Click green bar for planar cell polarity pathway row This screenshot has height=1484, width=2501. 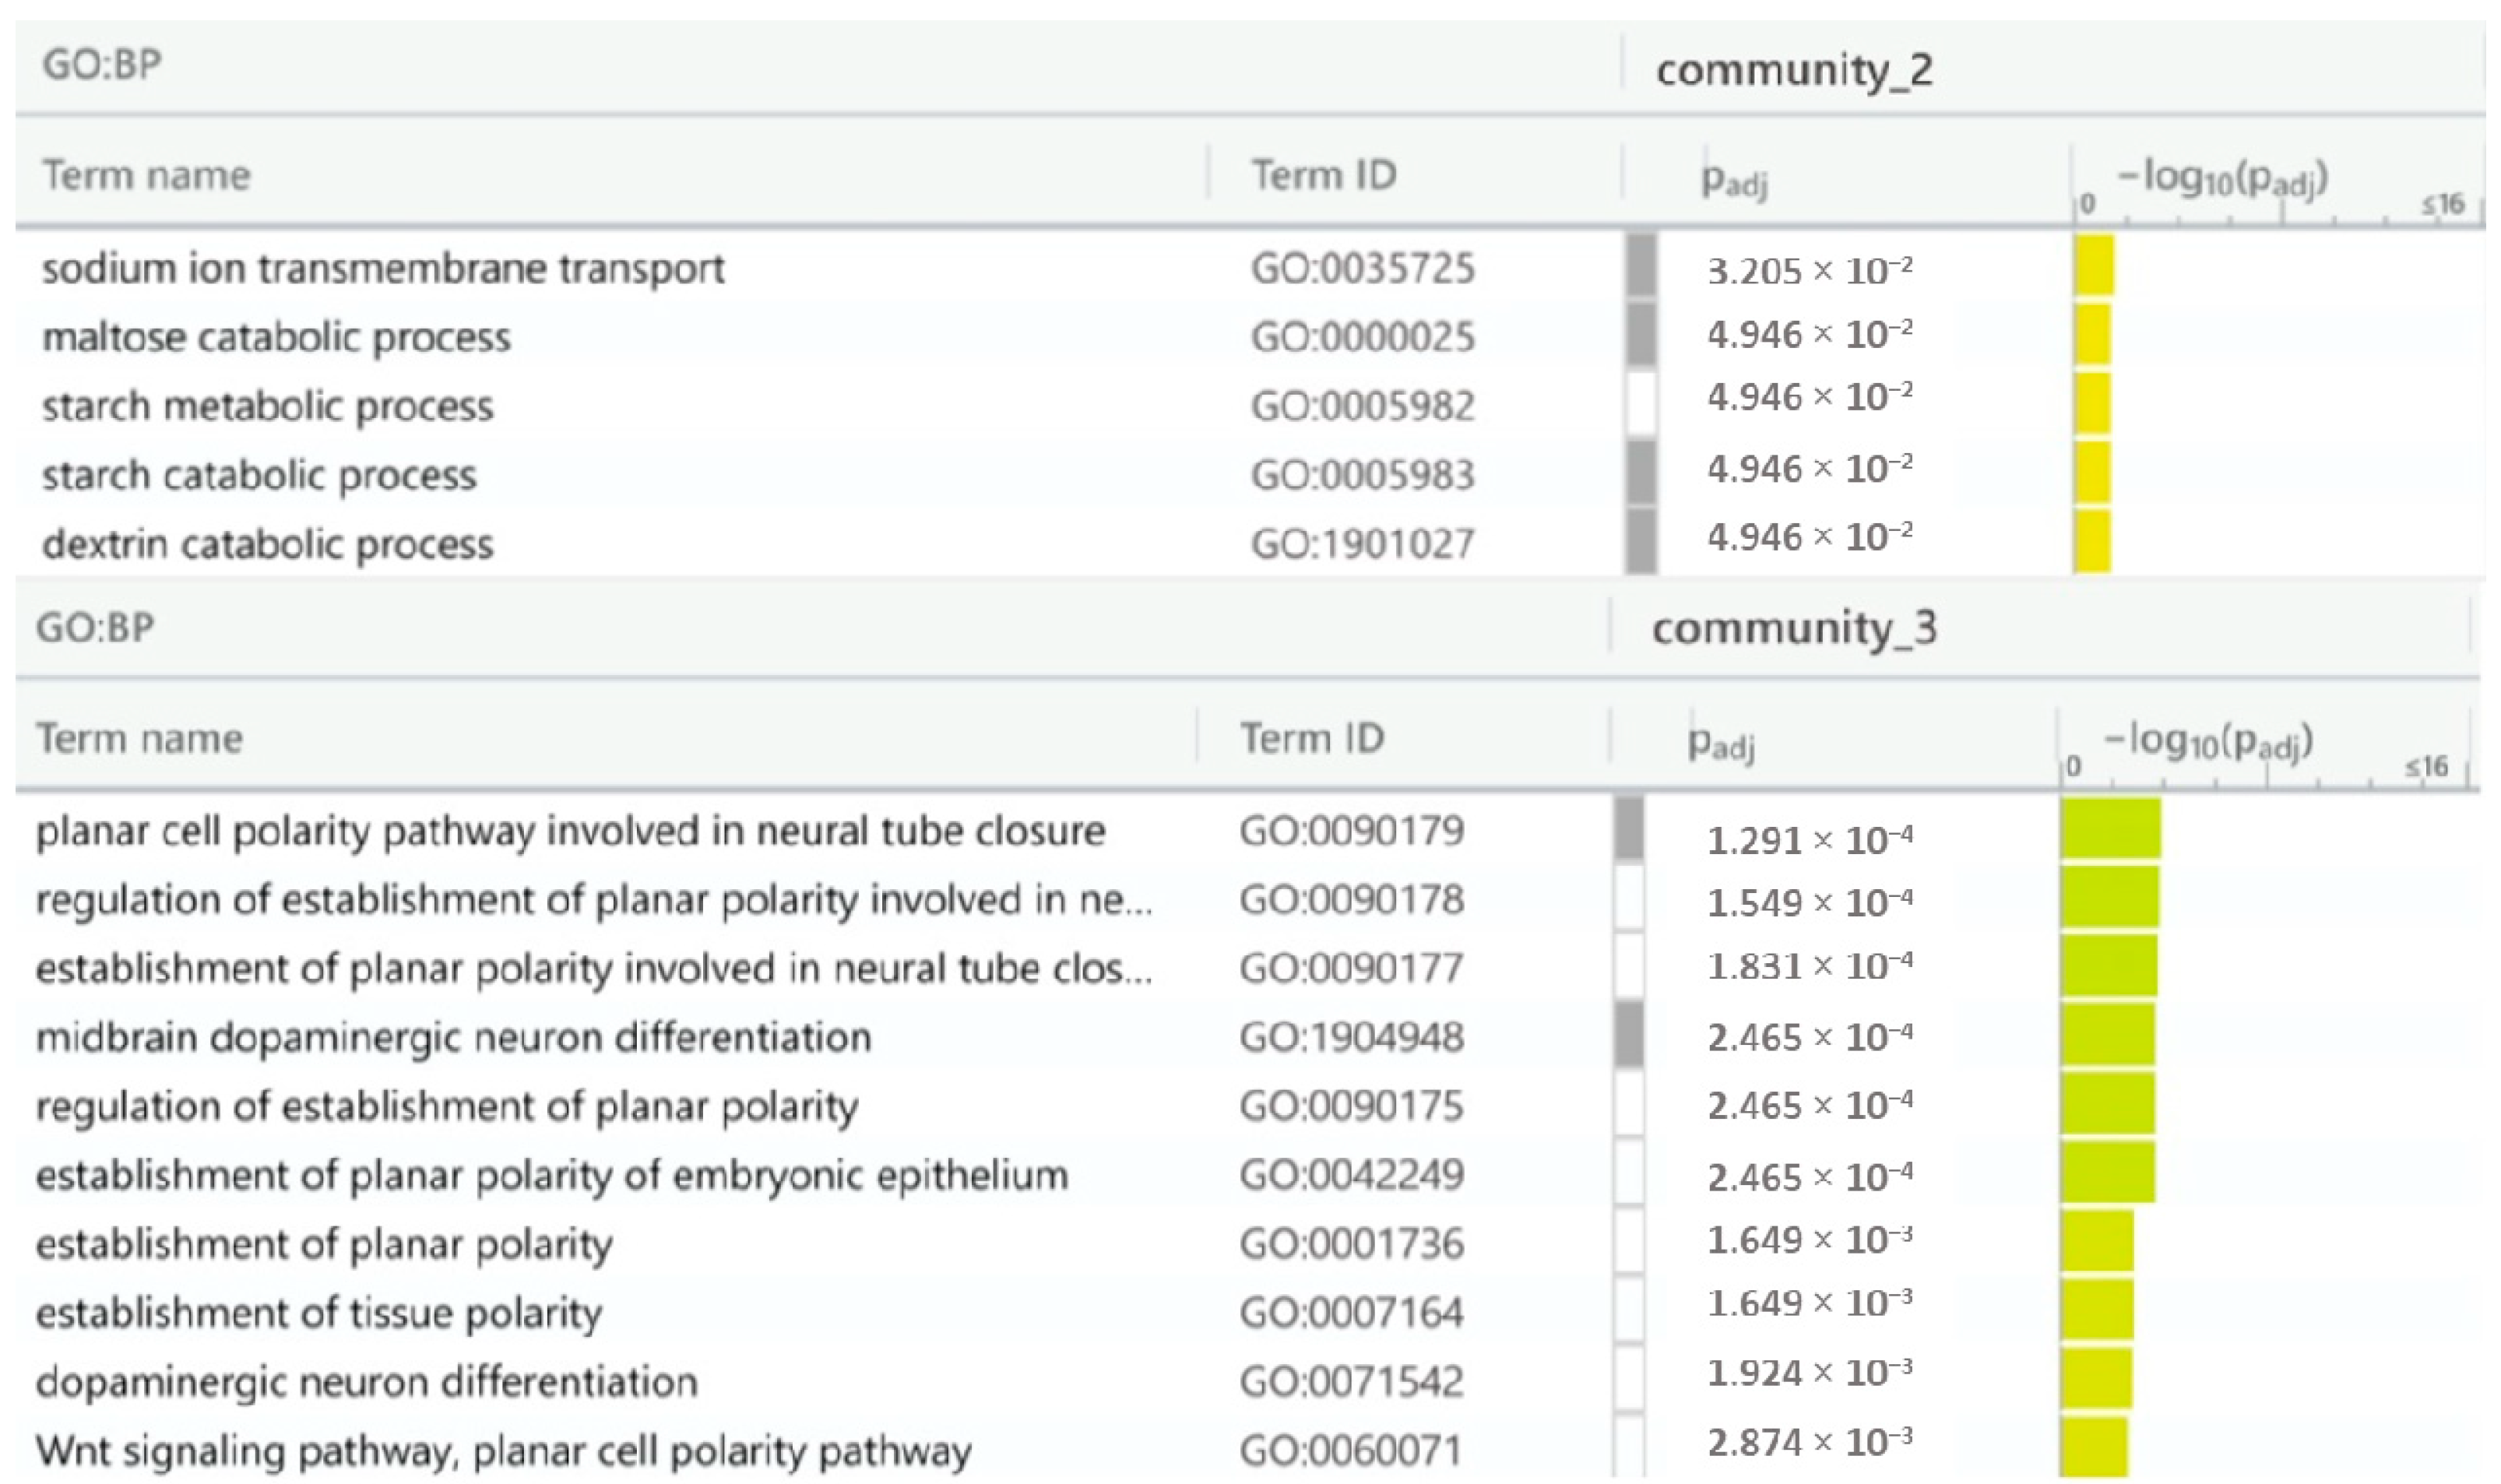pos(2110,829)
